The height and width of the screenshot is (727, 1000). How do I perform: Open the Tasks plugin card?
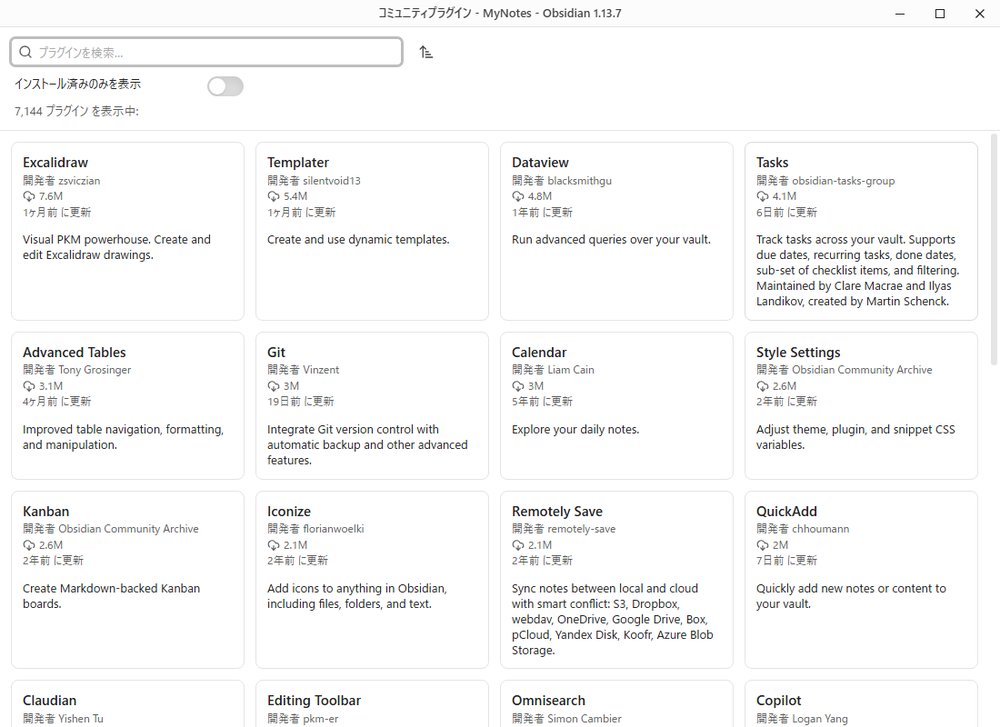tap(861, 231)
